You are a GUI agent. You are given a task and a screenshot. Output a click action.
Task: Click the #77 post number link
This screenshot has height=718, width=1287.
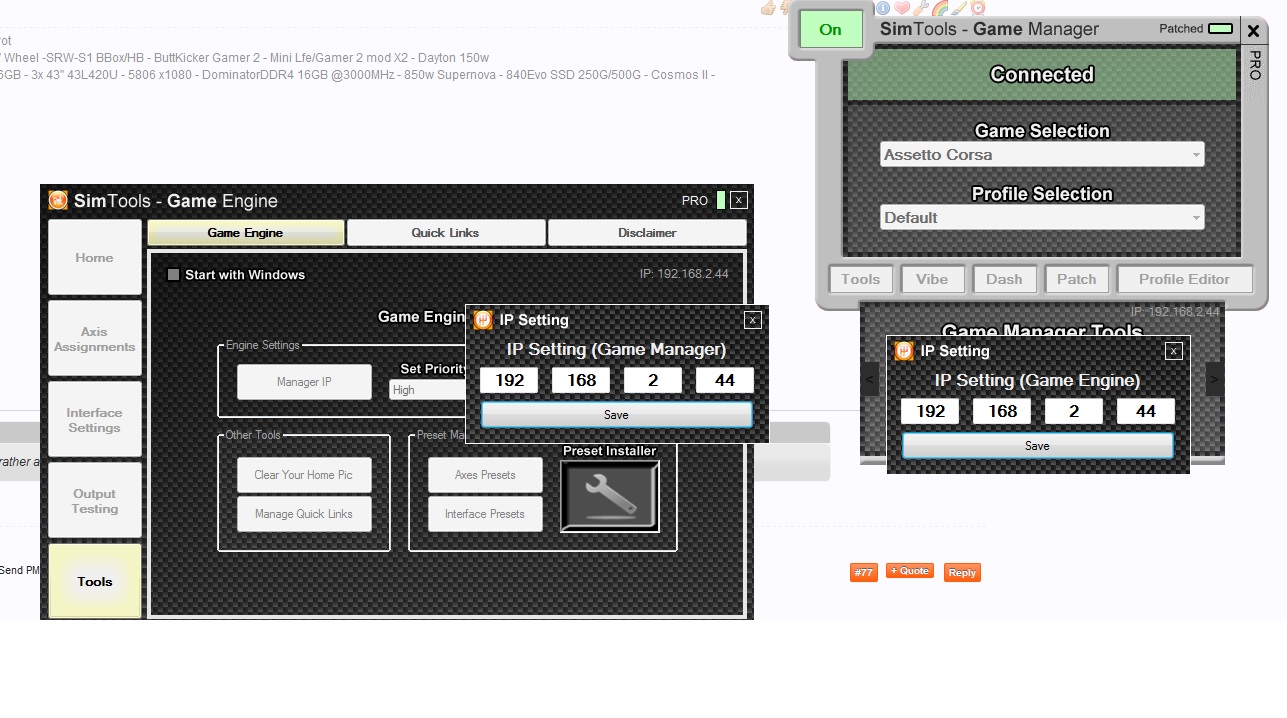pyautogui.click(x=863, y=573)
